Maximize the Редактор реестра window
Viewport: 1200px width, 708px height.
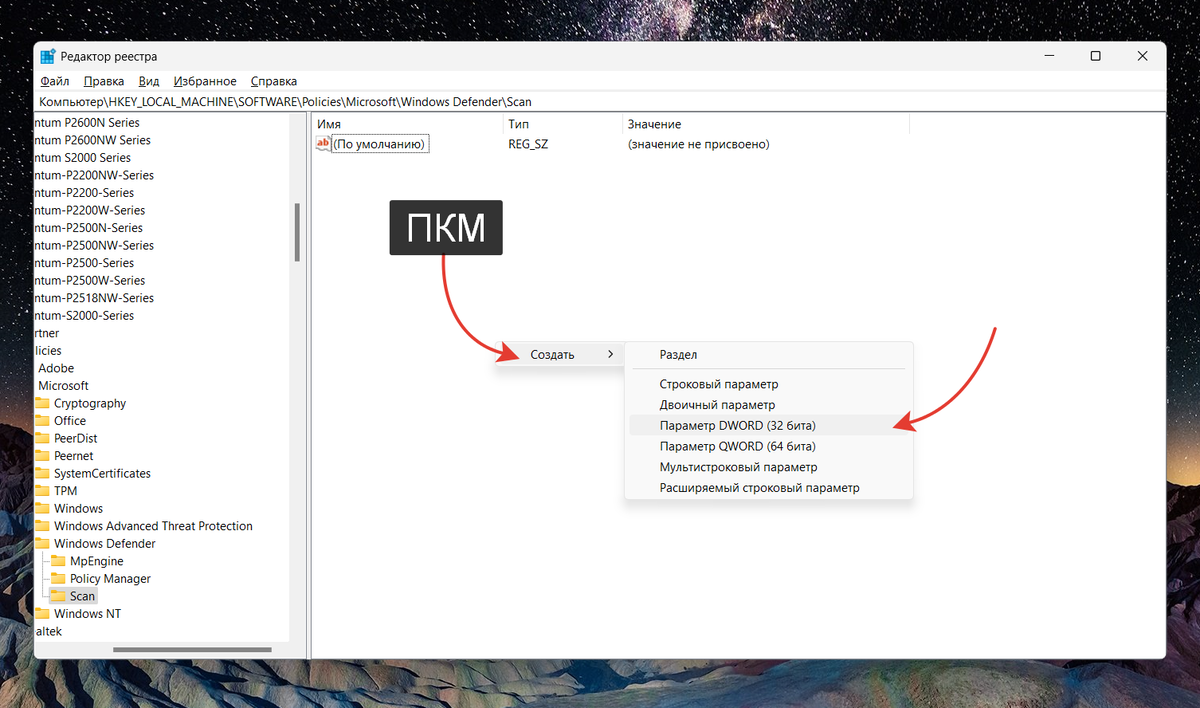[x=1095, y=57]
